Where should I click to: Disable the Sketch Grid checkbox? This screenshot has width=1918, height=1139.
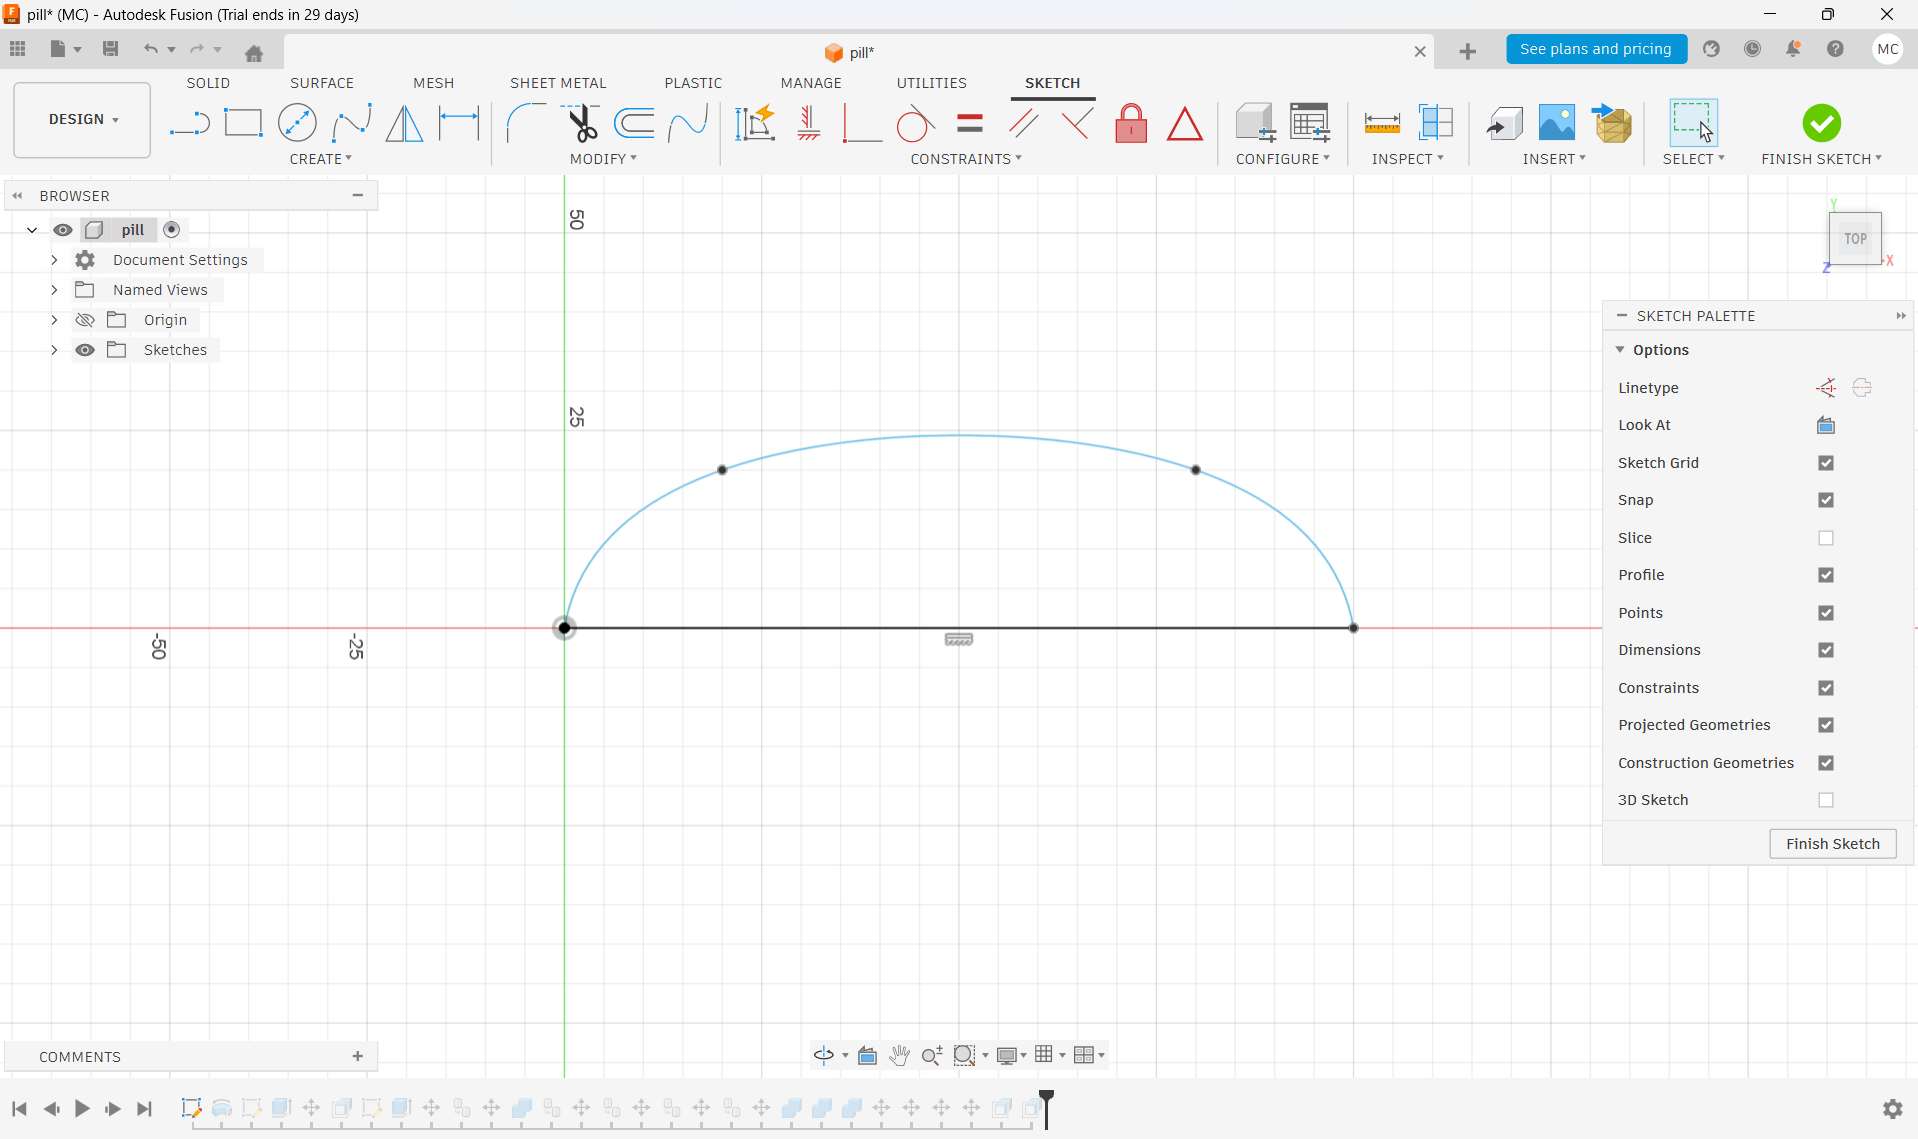(1827, 462)
